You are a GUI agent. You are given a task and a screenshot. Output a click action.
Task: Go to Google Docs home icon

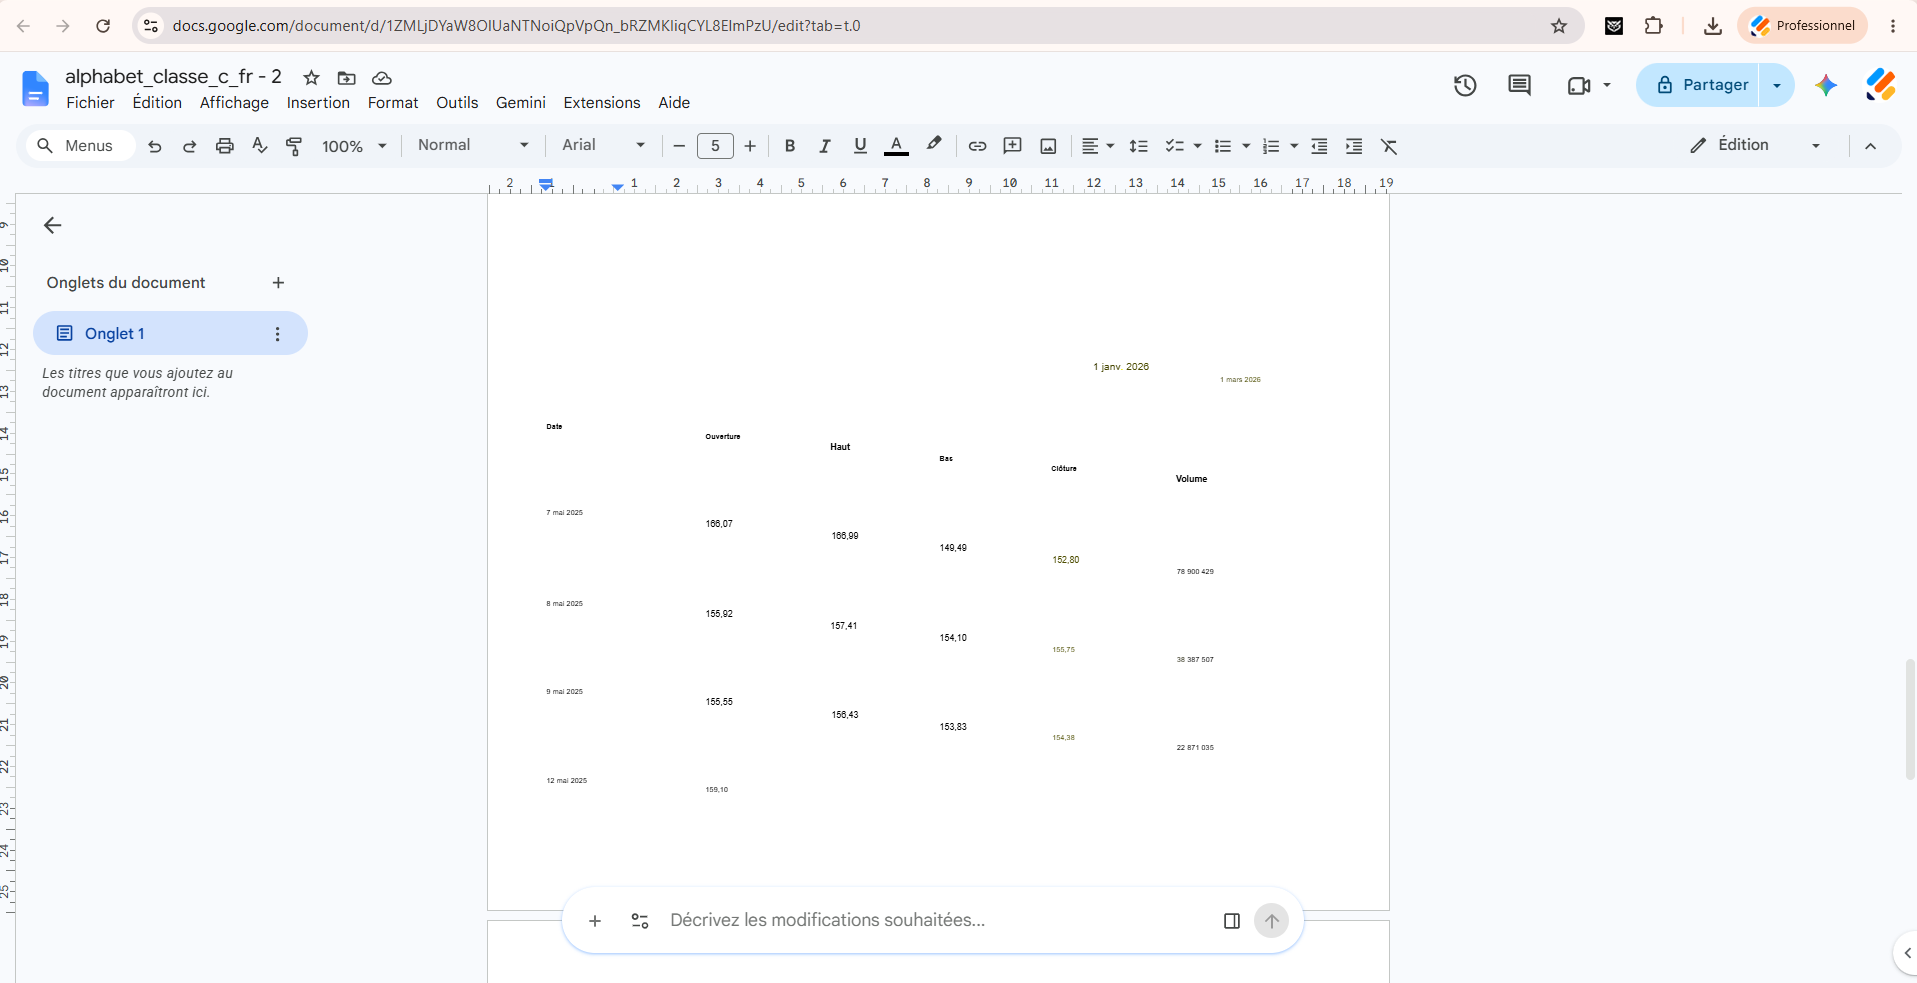pos(35,88)
